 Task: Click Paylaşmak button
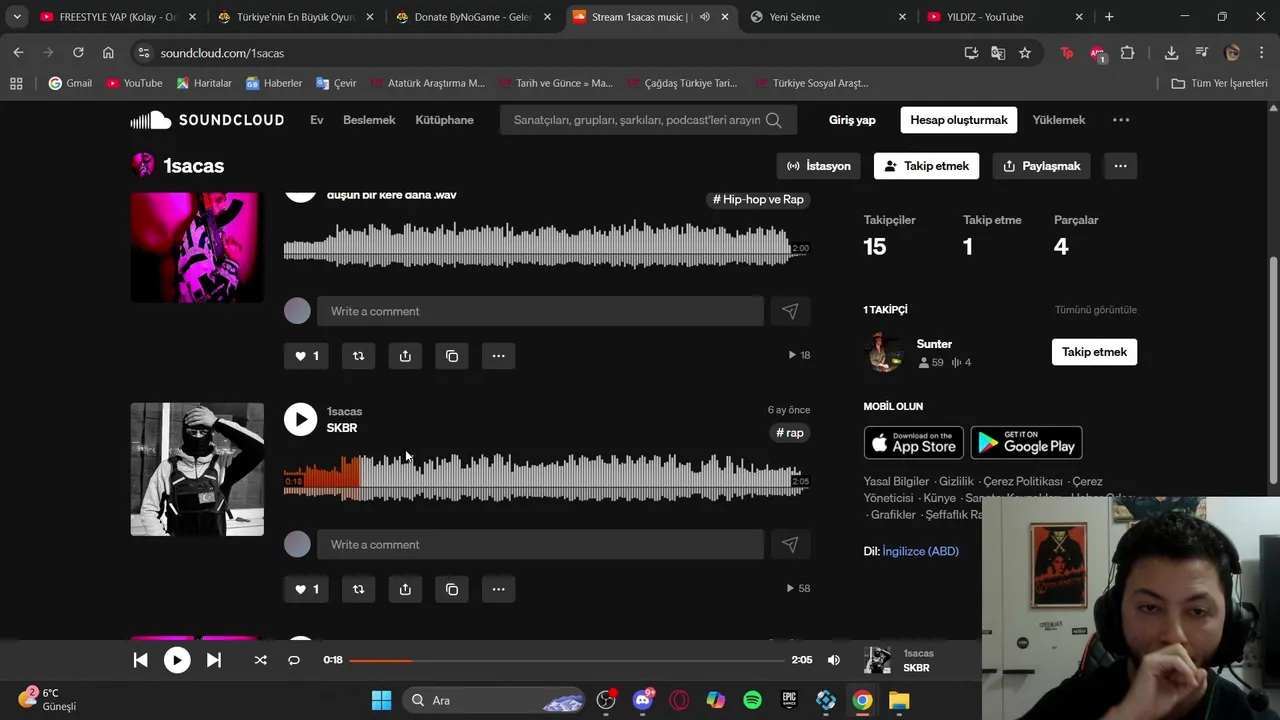tap(1042, 166)
